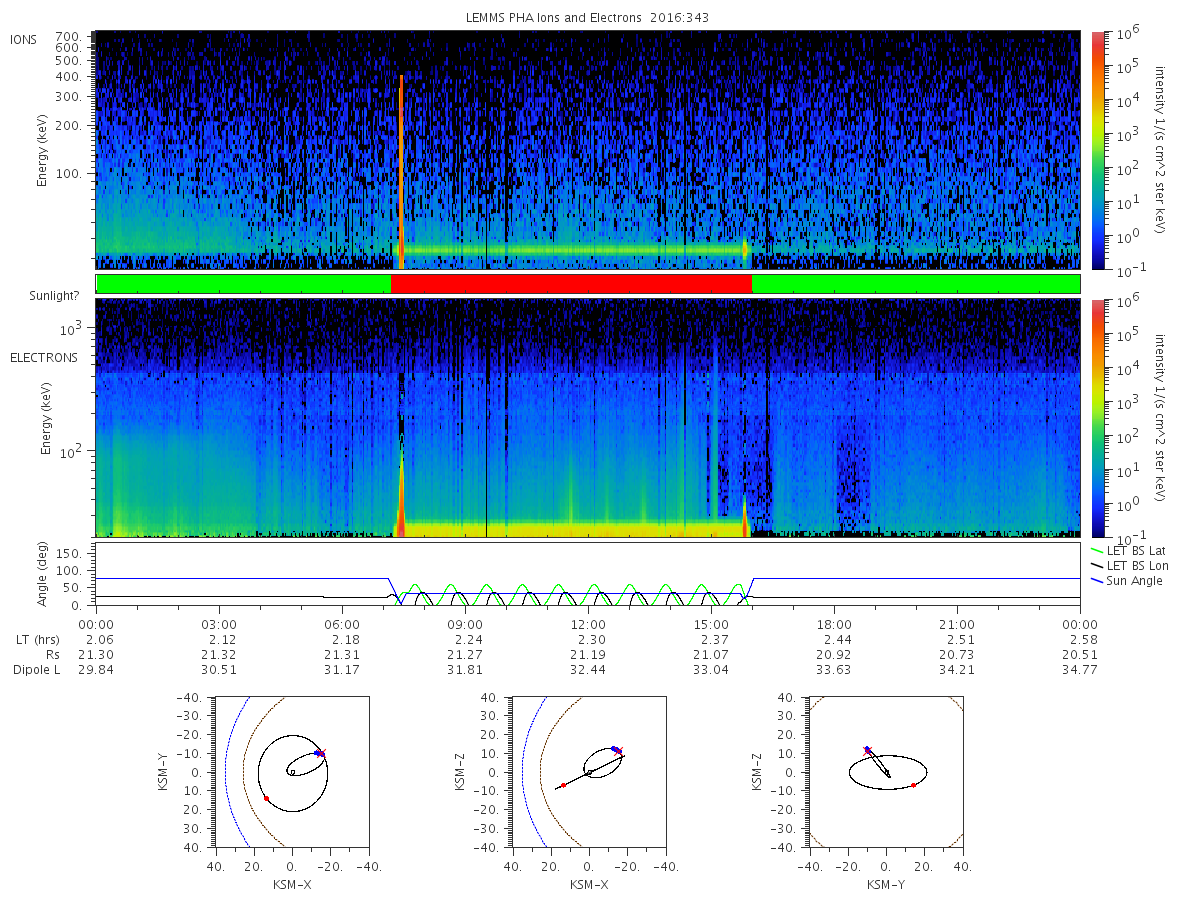Click the LET BS Lat legend entry

(x=1133, y=550)
